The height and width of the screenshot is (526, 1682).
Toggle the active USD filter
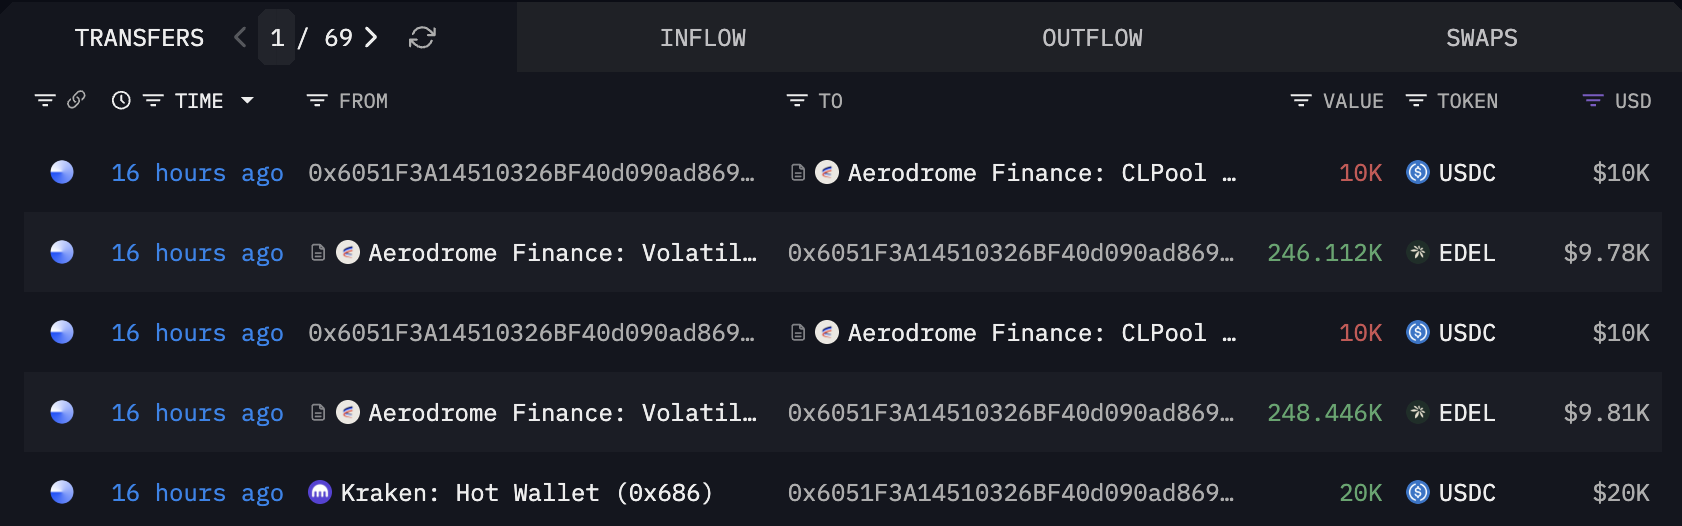(x=1593, y=100)
